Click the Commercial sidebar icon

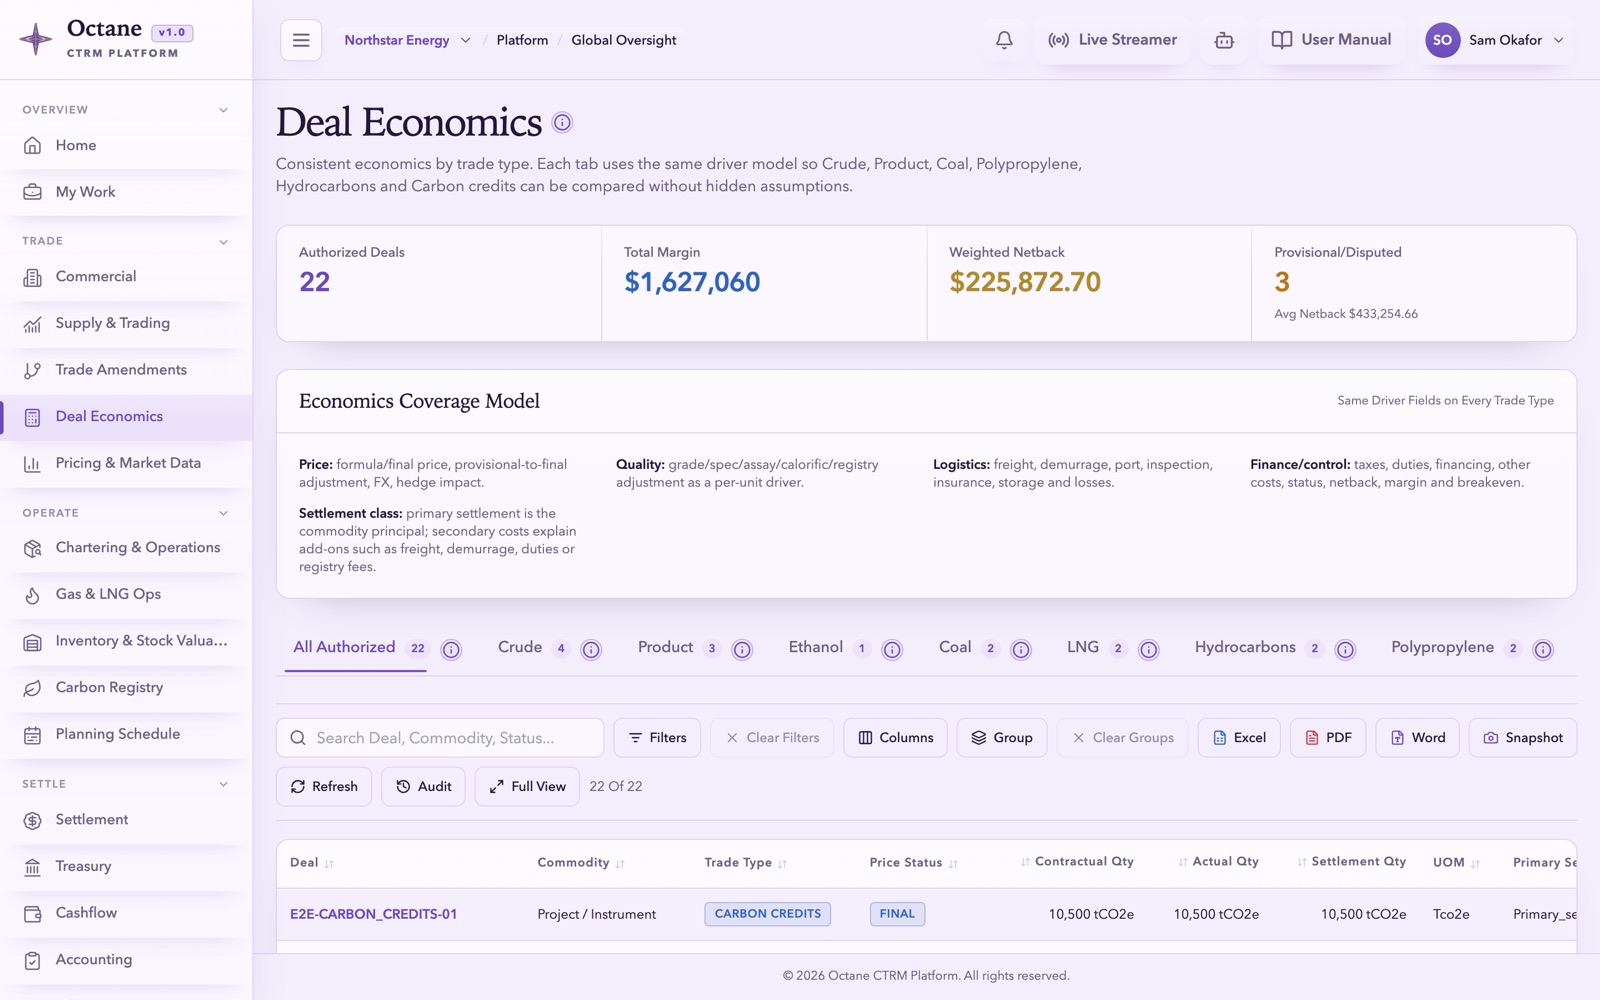pos(33,277)
